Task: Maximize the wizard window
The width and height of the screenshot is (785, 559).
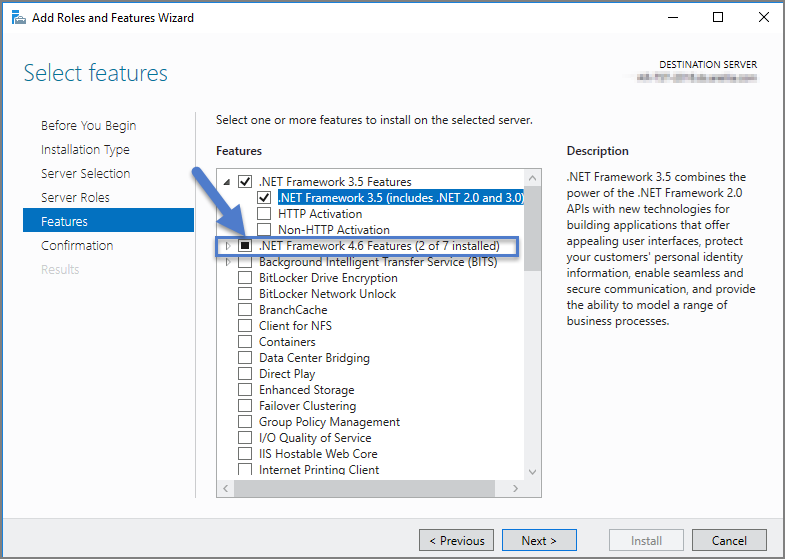Action: (x=718, y=18)
